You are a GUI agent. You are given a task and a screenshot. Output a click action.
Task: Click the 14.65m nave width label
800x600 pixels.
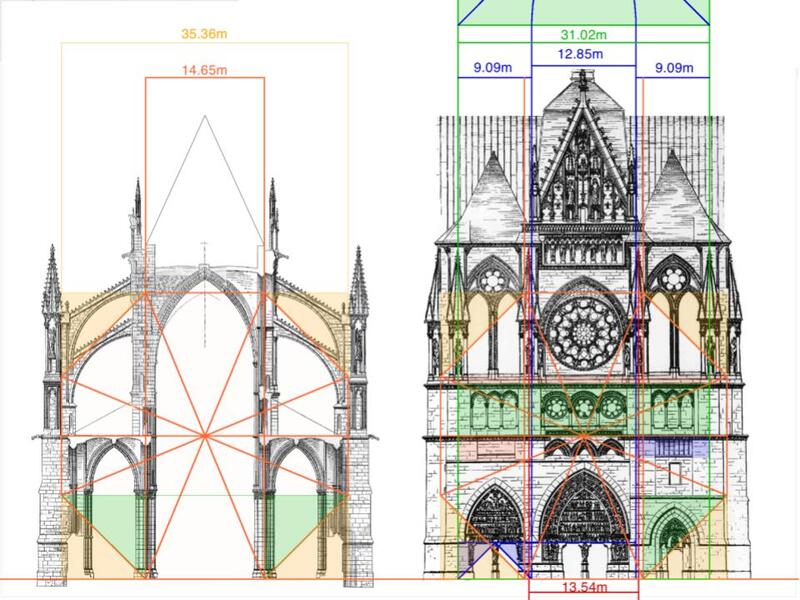click(205, 70)
